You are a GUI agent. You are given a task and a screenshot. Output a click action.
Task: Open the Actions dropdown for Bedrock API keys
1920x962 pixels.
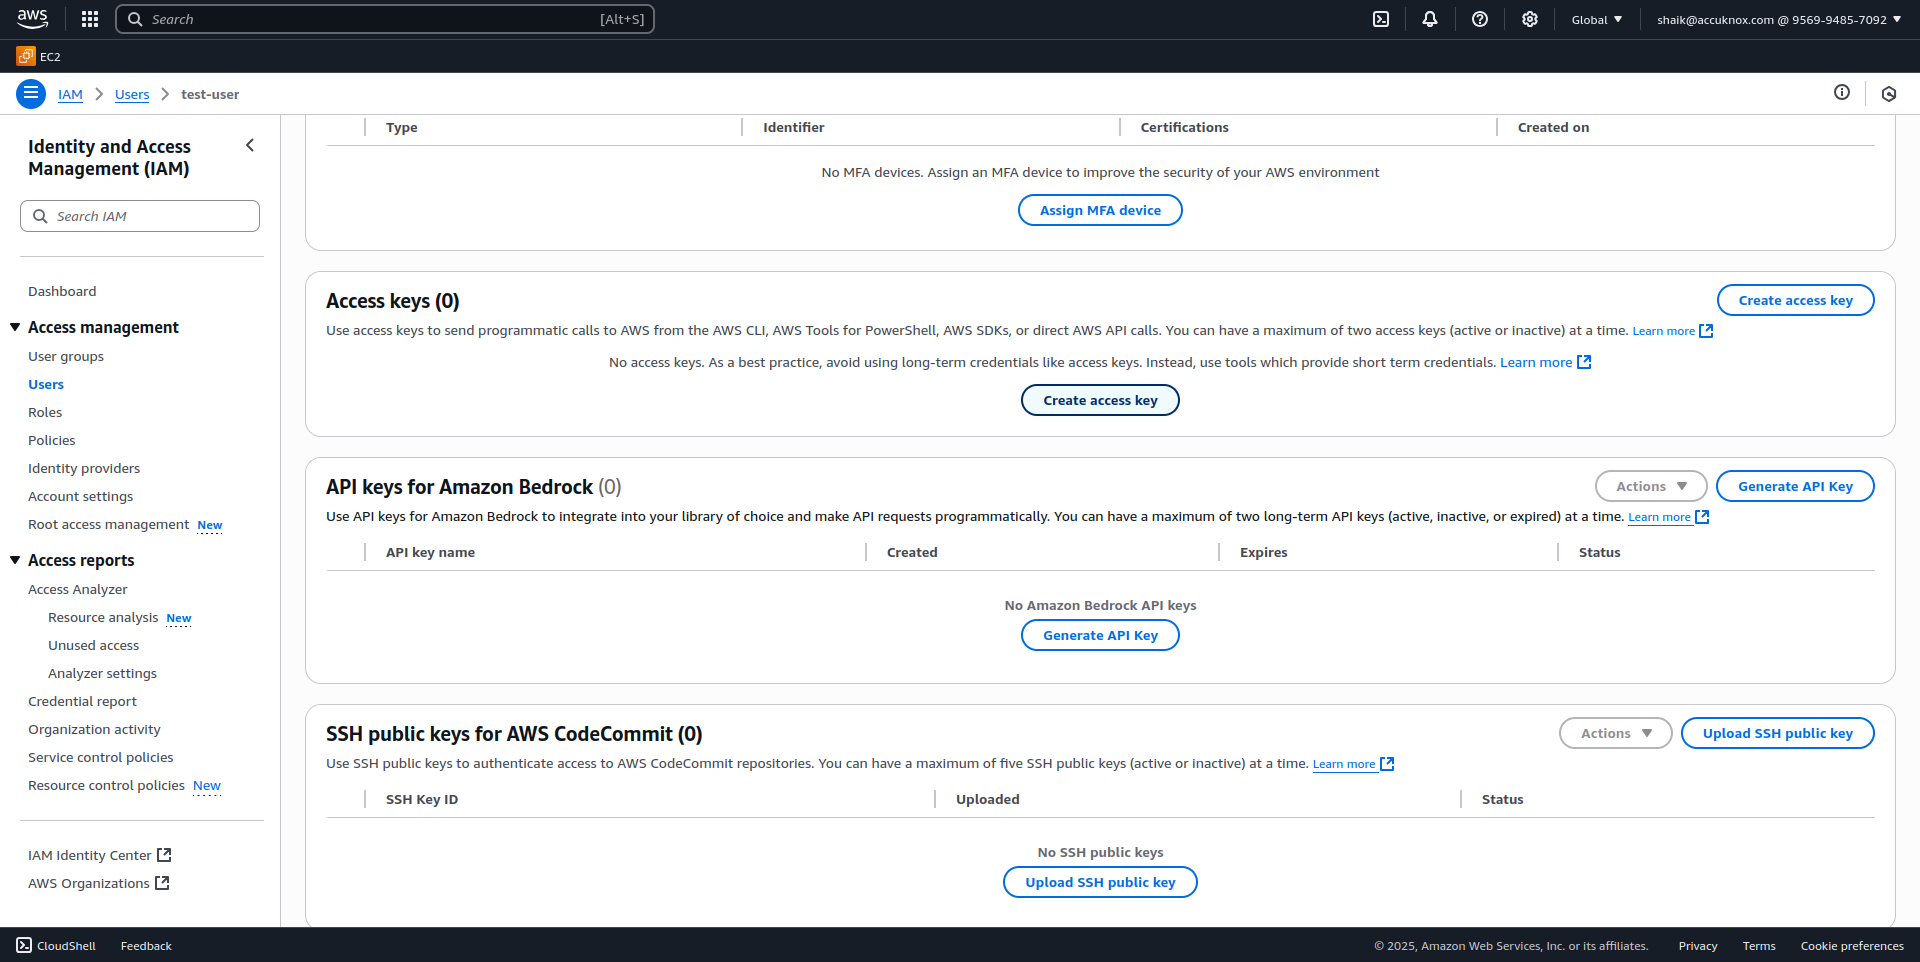click(1650, 486)
